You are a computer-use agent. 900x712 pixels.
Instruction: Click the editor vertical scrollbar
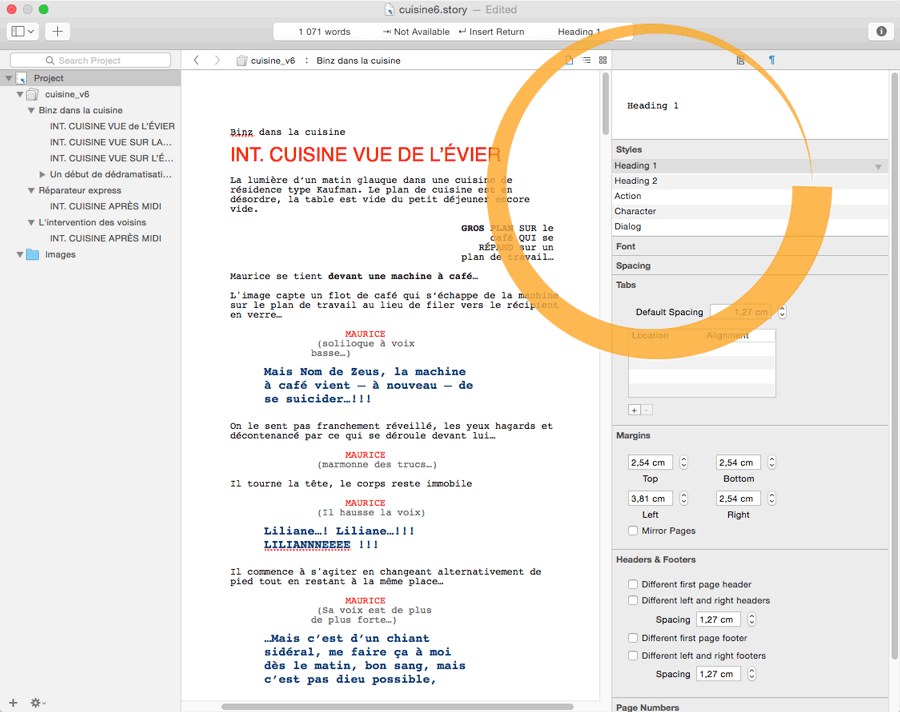tap(606, 103)
